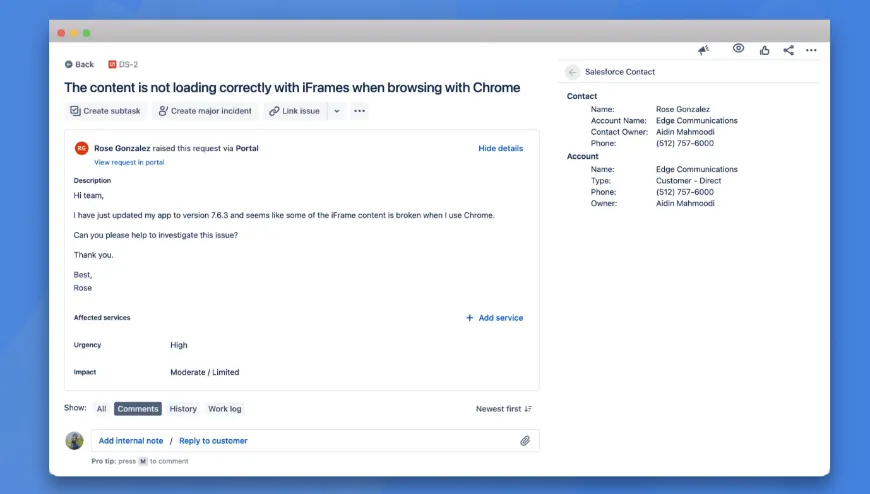Show All activity filter
The width and height of the screenshot is (870, 494).
[x=101, y=409]
